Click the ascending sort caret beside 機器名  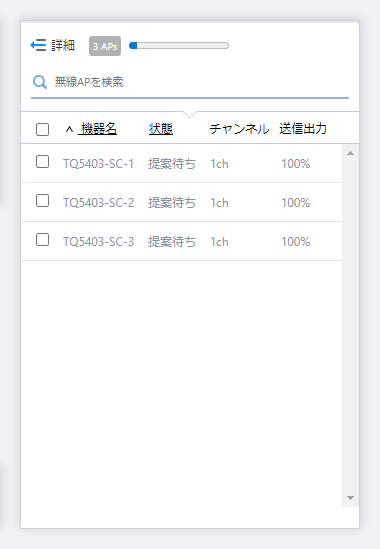click(x=69, y=129)
